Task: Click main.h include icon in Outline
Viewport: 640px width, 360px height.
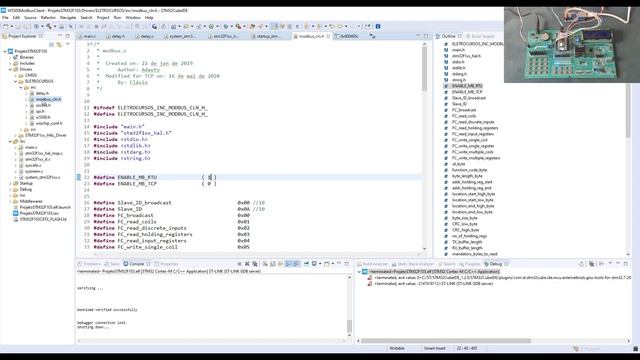Action: point(446,50)
